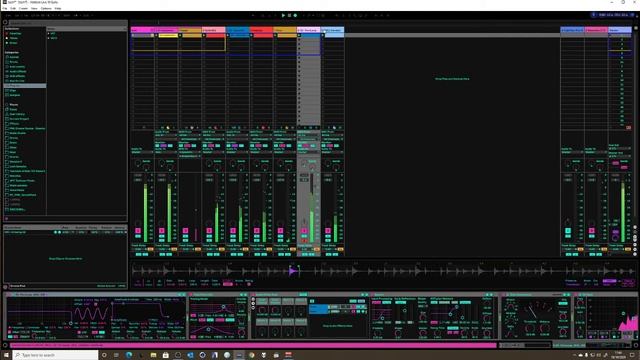Select the pink first track header

click(142, 30)
